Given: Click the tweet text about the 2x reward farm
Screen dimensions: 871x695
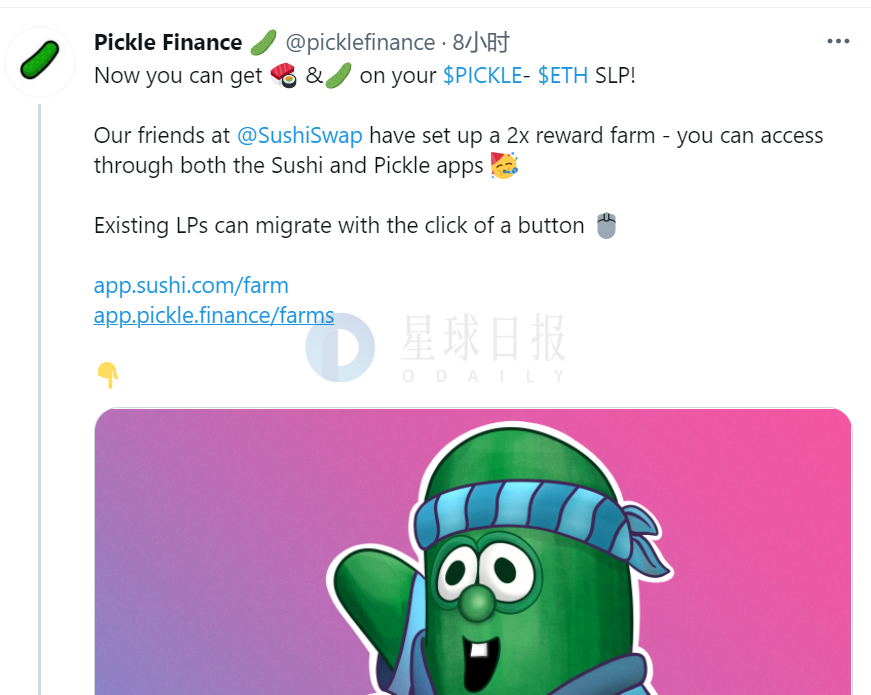Looking at the screenshot, I should click(458, 151).
